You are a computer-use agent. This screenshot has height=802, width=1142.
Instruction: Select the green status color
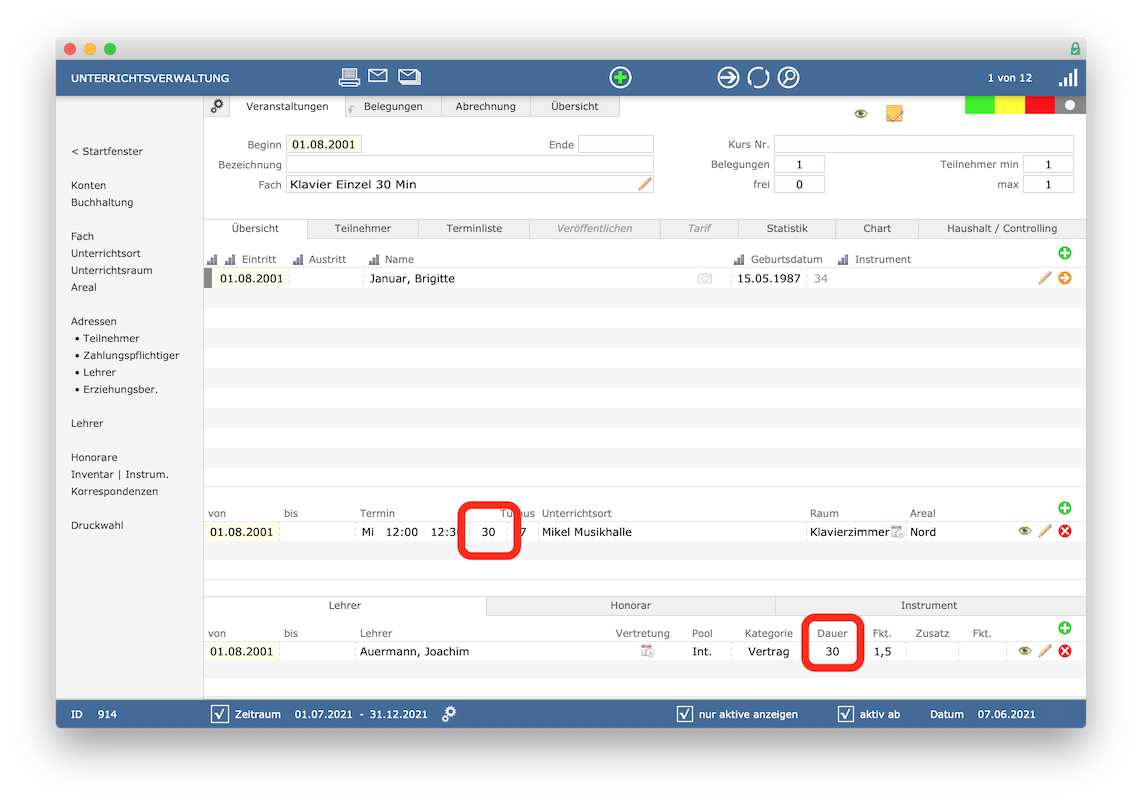point(980,105)
